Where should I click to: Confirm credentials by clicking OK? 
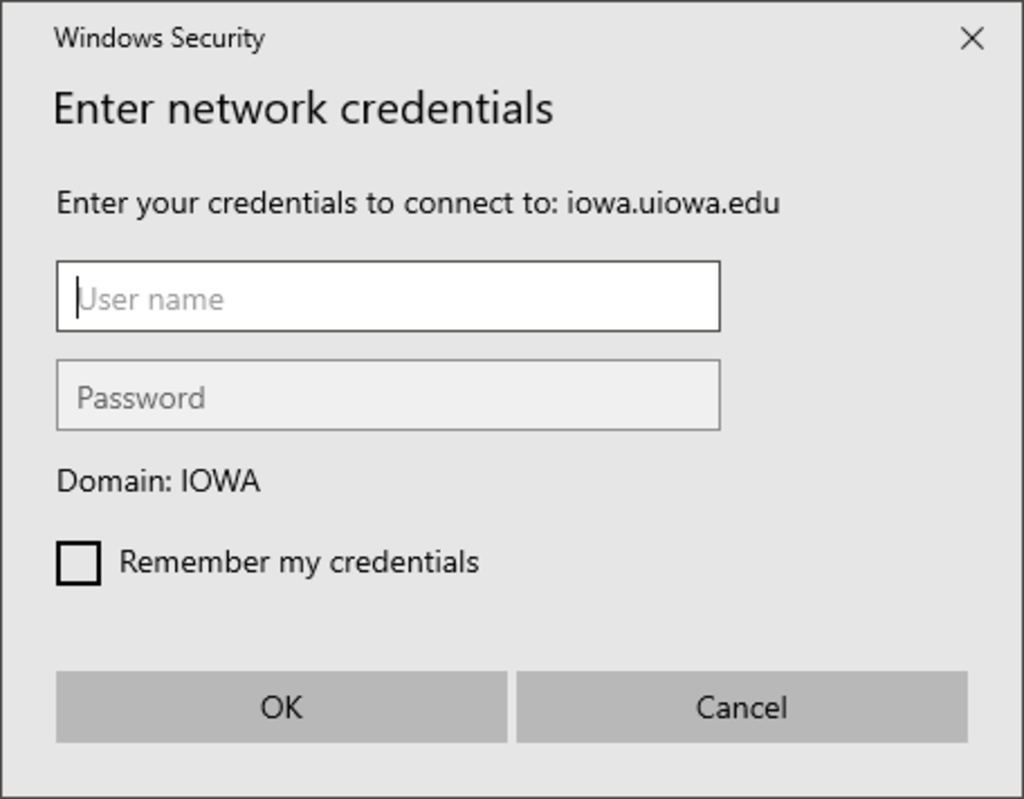tap(281, 707)
